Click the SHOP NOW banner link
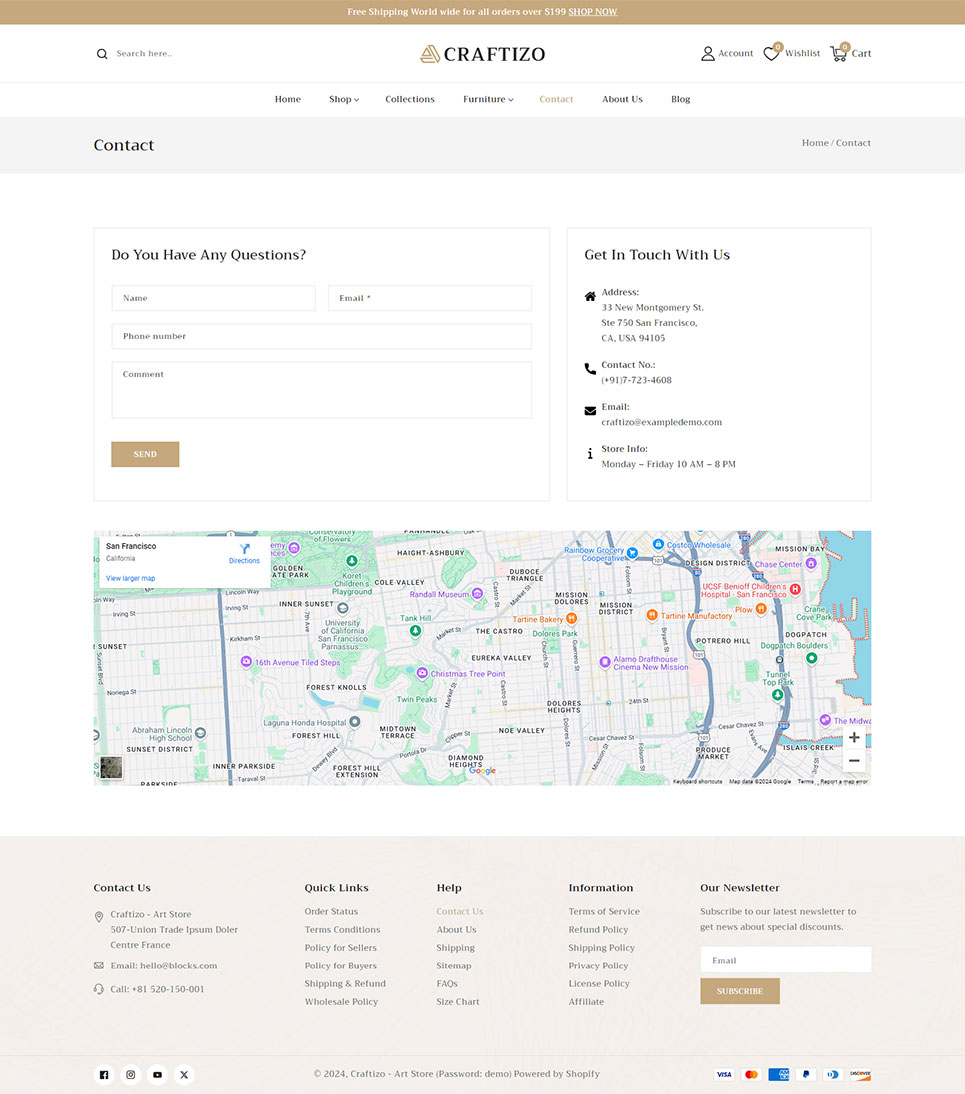The image size is (965, 1094). pos(592,12)
